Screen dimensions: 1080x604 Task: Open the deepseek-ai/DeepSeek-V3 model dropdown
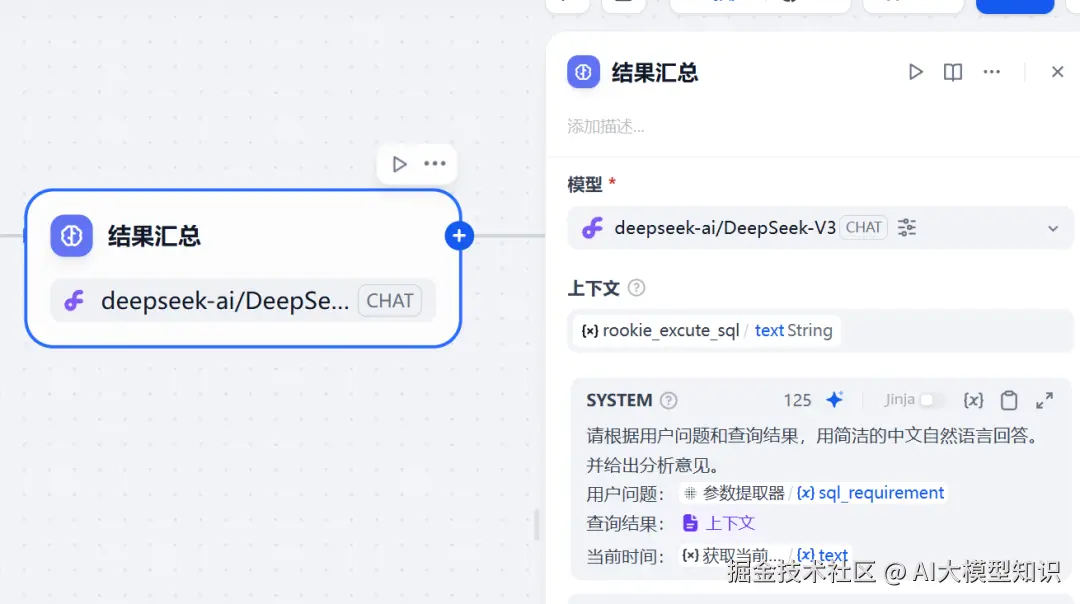[820, 228]
